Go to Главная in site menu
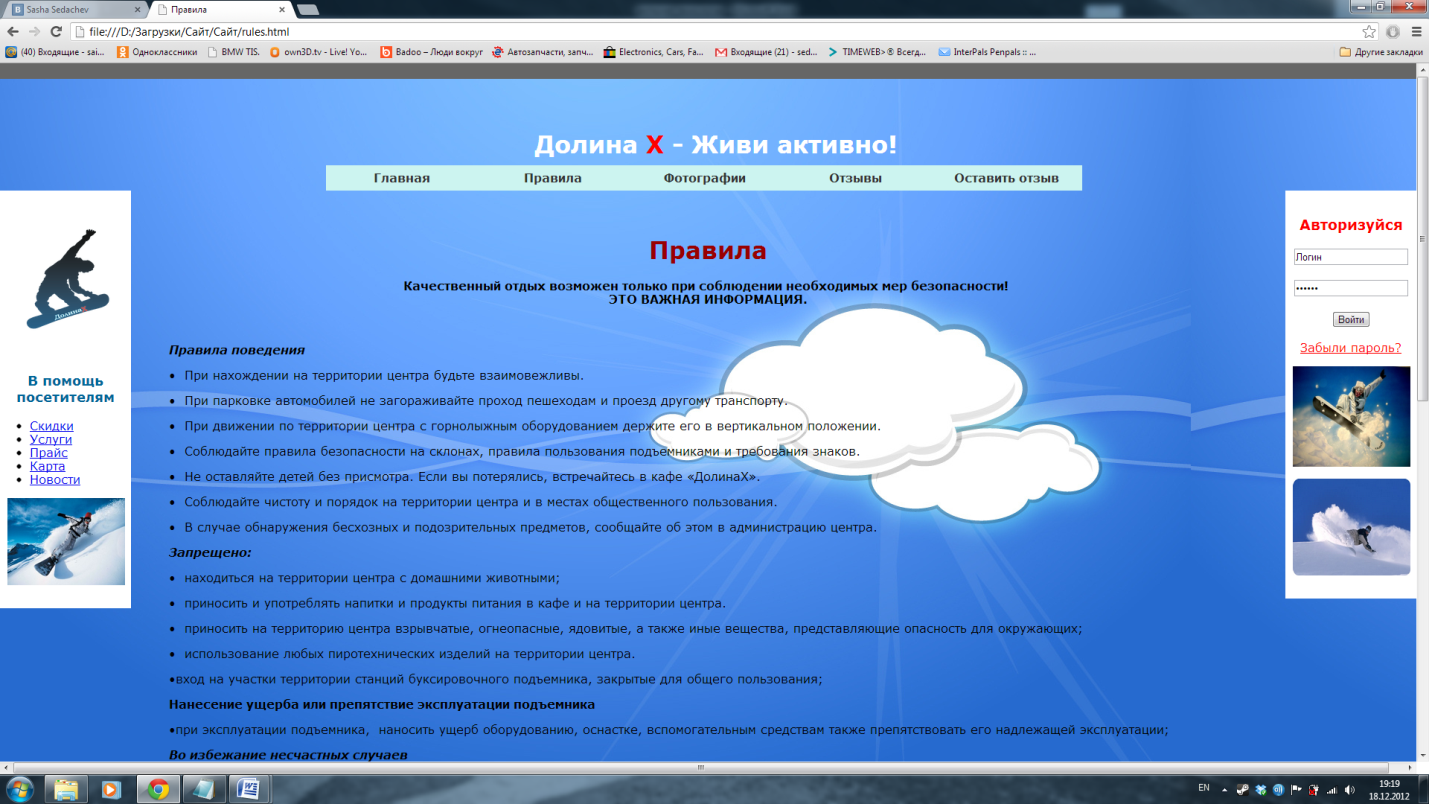Viewport: 1429px width, 804px height. pos(402,178)
